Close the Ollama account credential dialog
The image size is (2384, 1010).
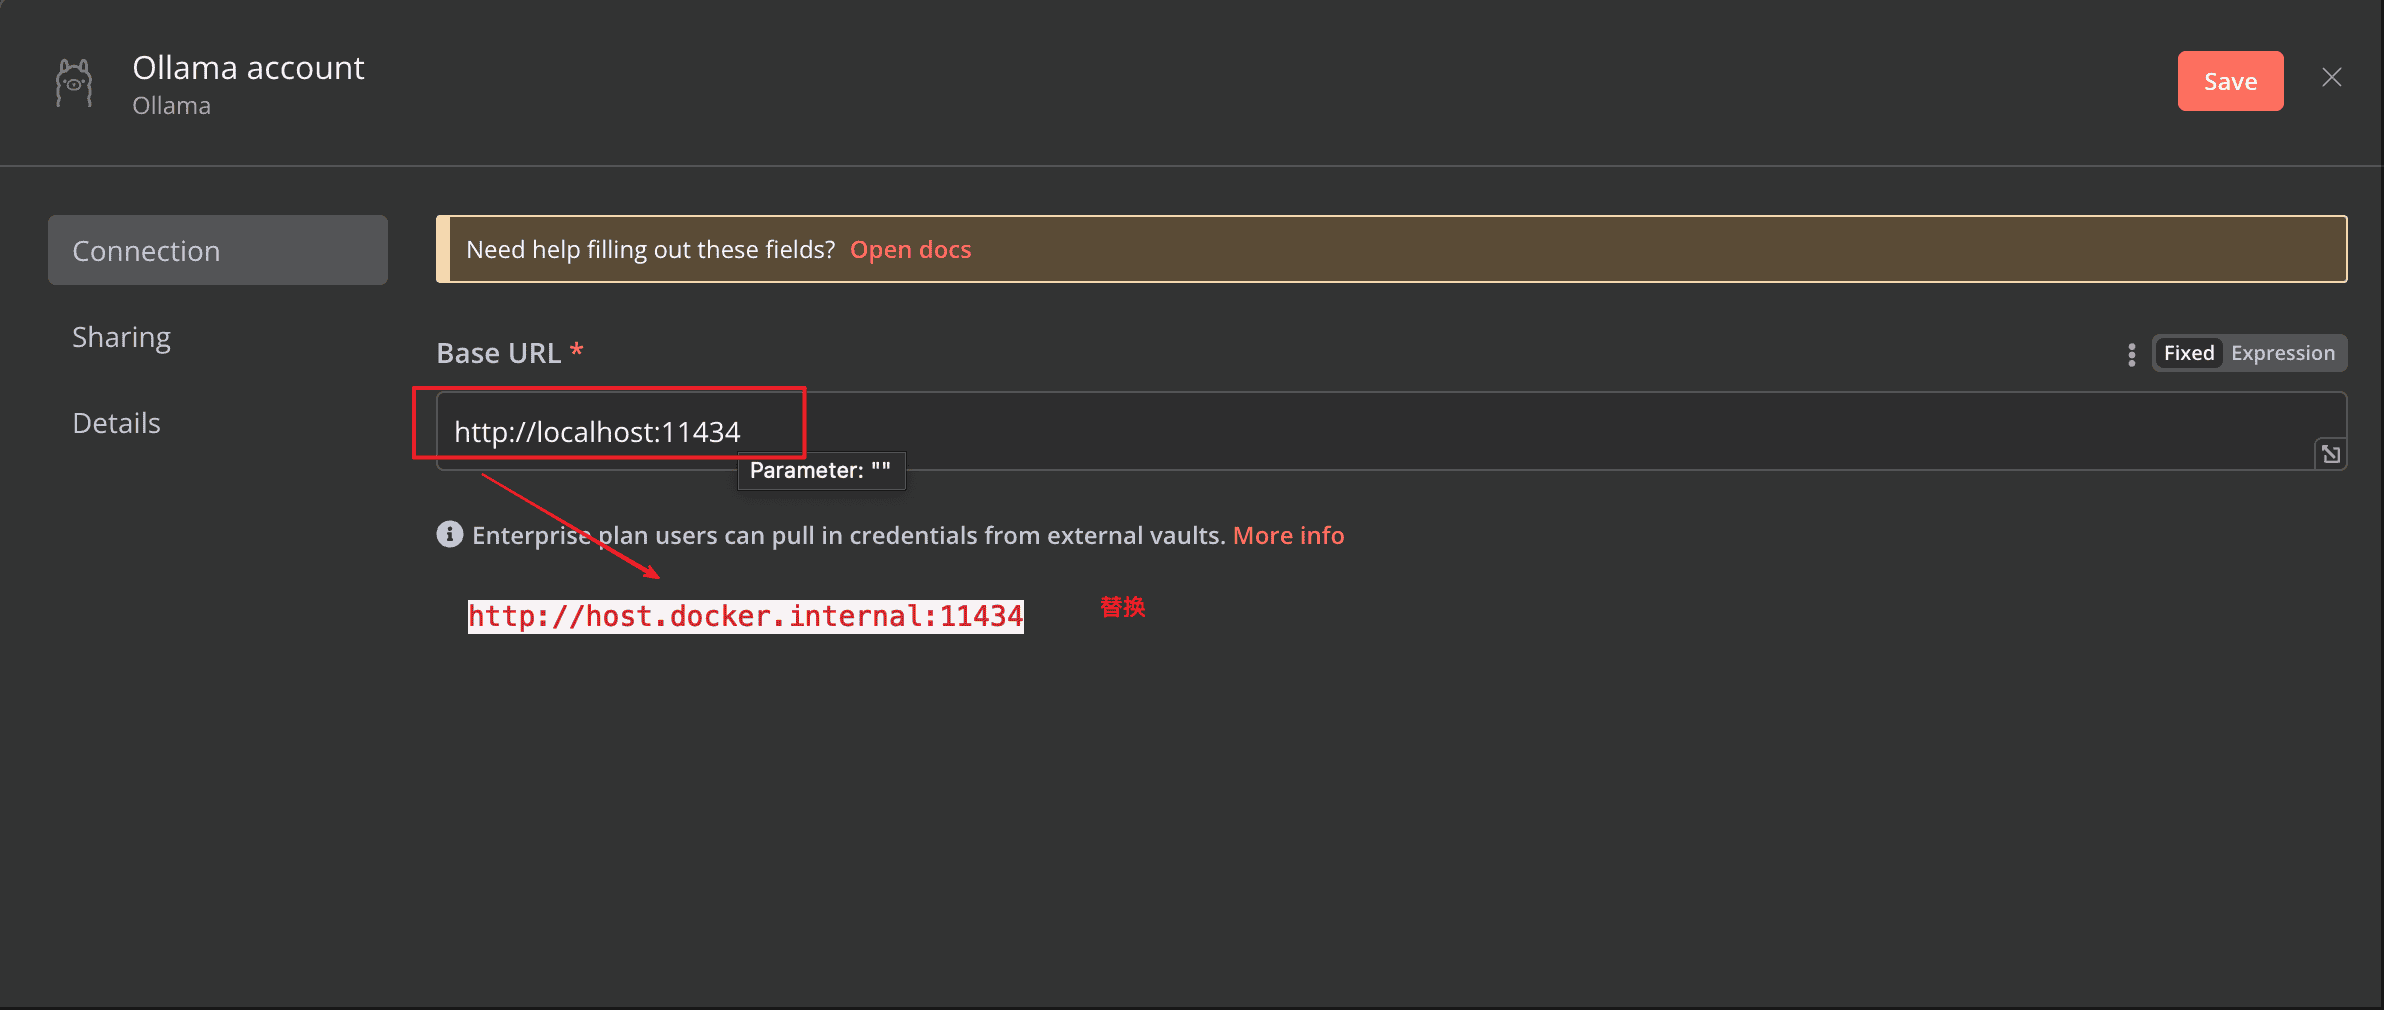tap(2331, 78)
